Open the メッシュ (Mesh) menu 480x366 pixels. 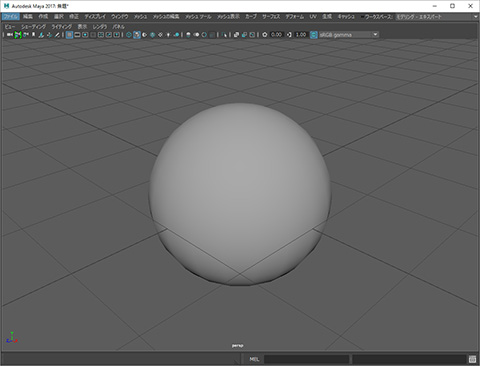pos(140,17)
